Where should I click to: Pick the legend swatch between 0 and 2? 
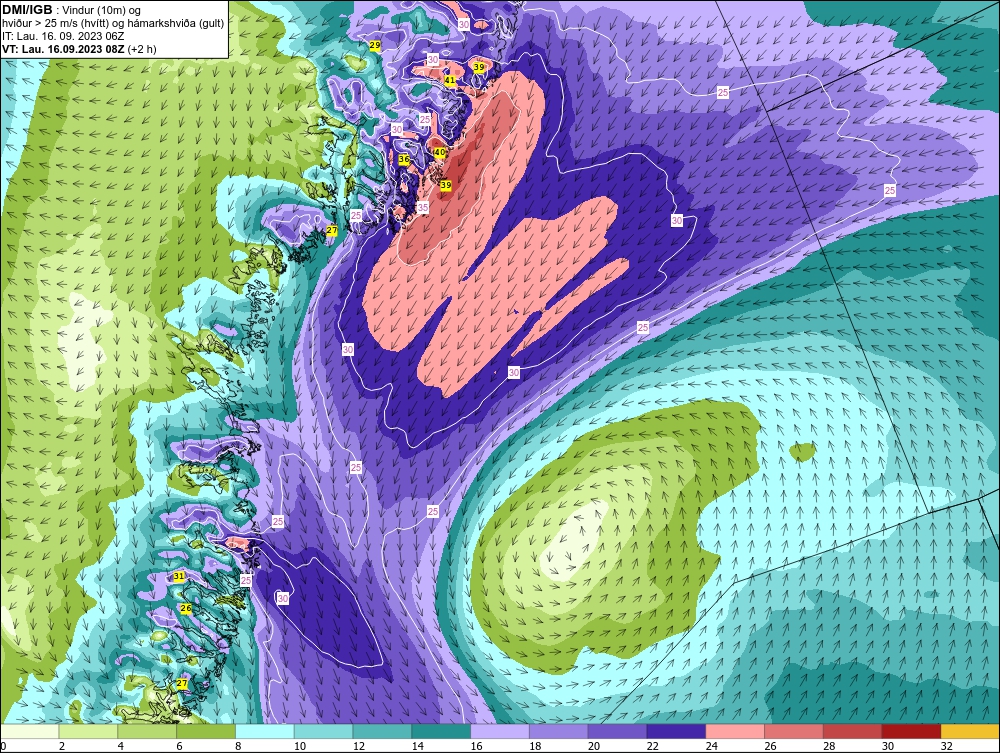coord(30,731)
